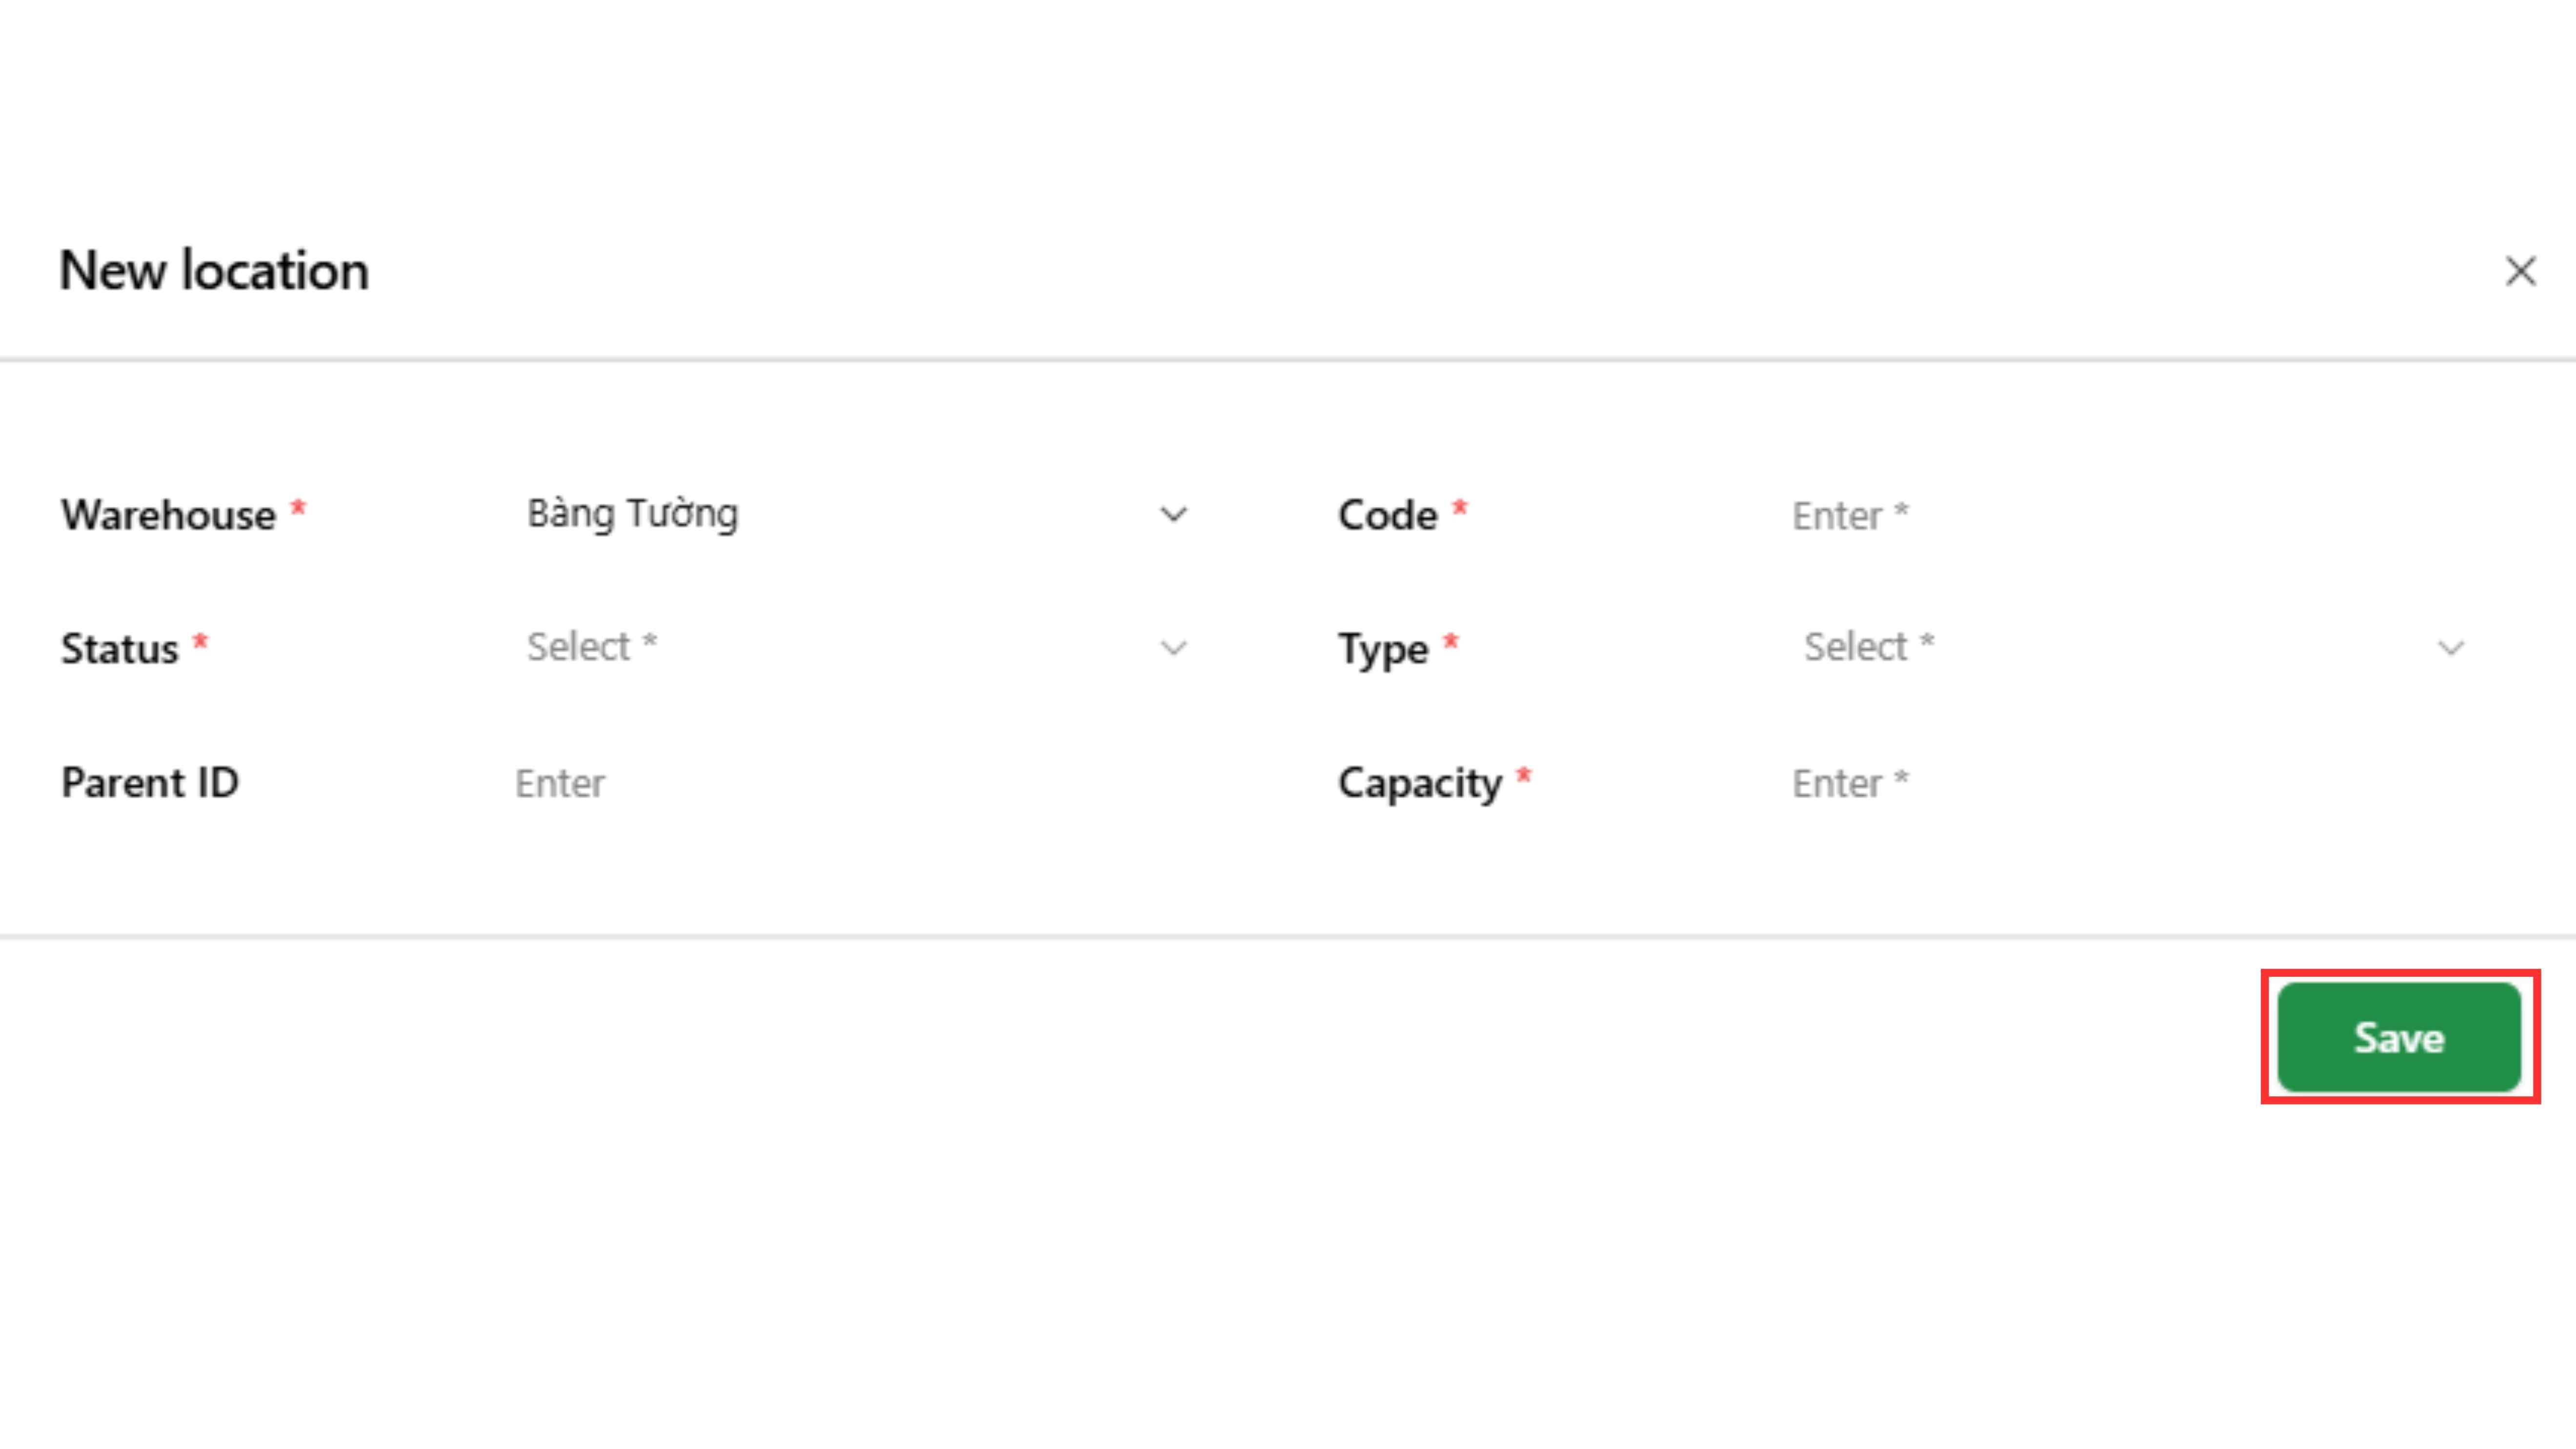Click the green Save button
This screenshot has height=1449, width=2576.
pyautogui.click(x=2398, y=1037)
